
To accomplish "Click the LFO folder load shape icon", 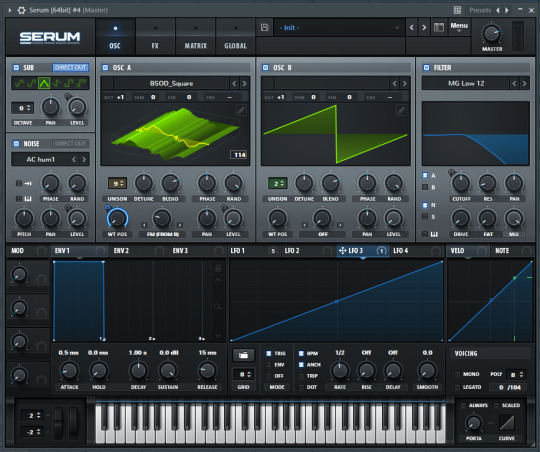I will point(243,355).
